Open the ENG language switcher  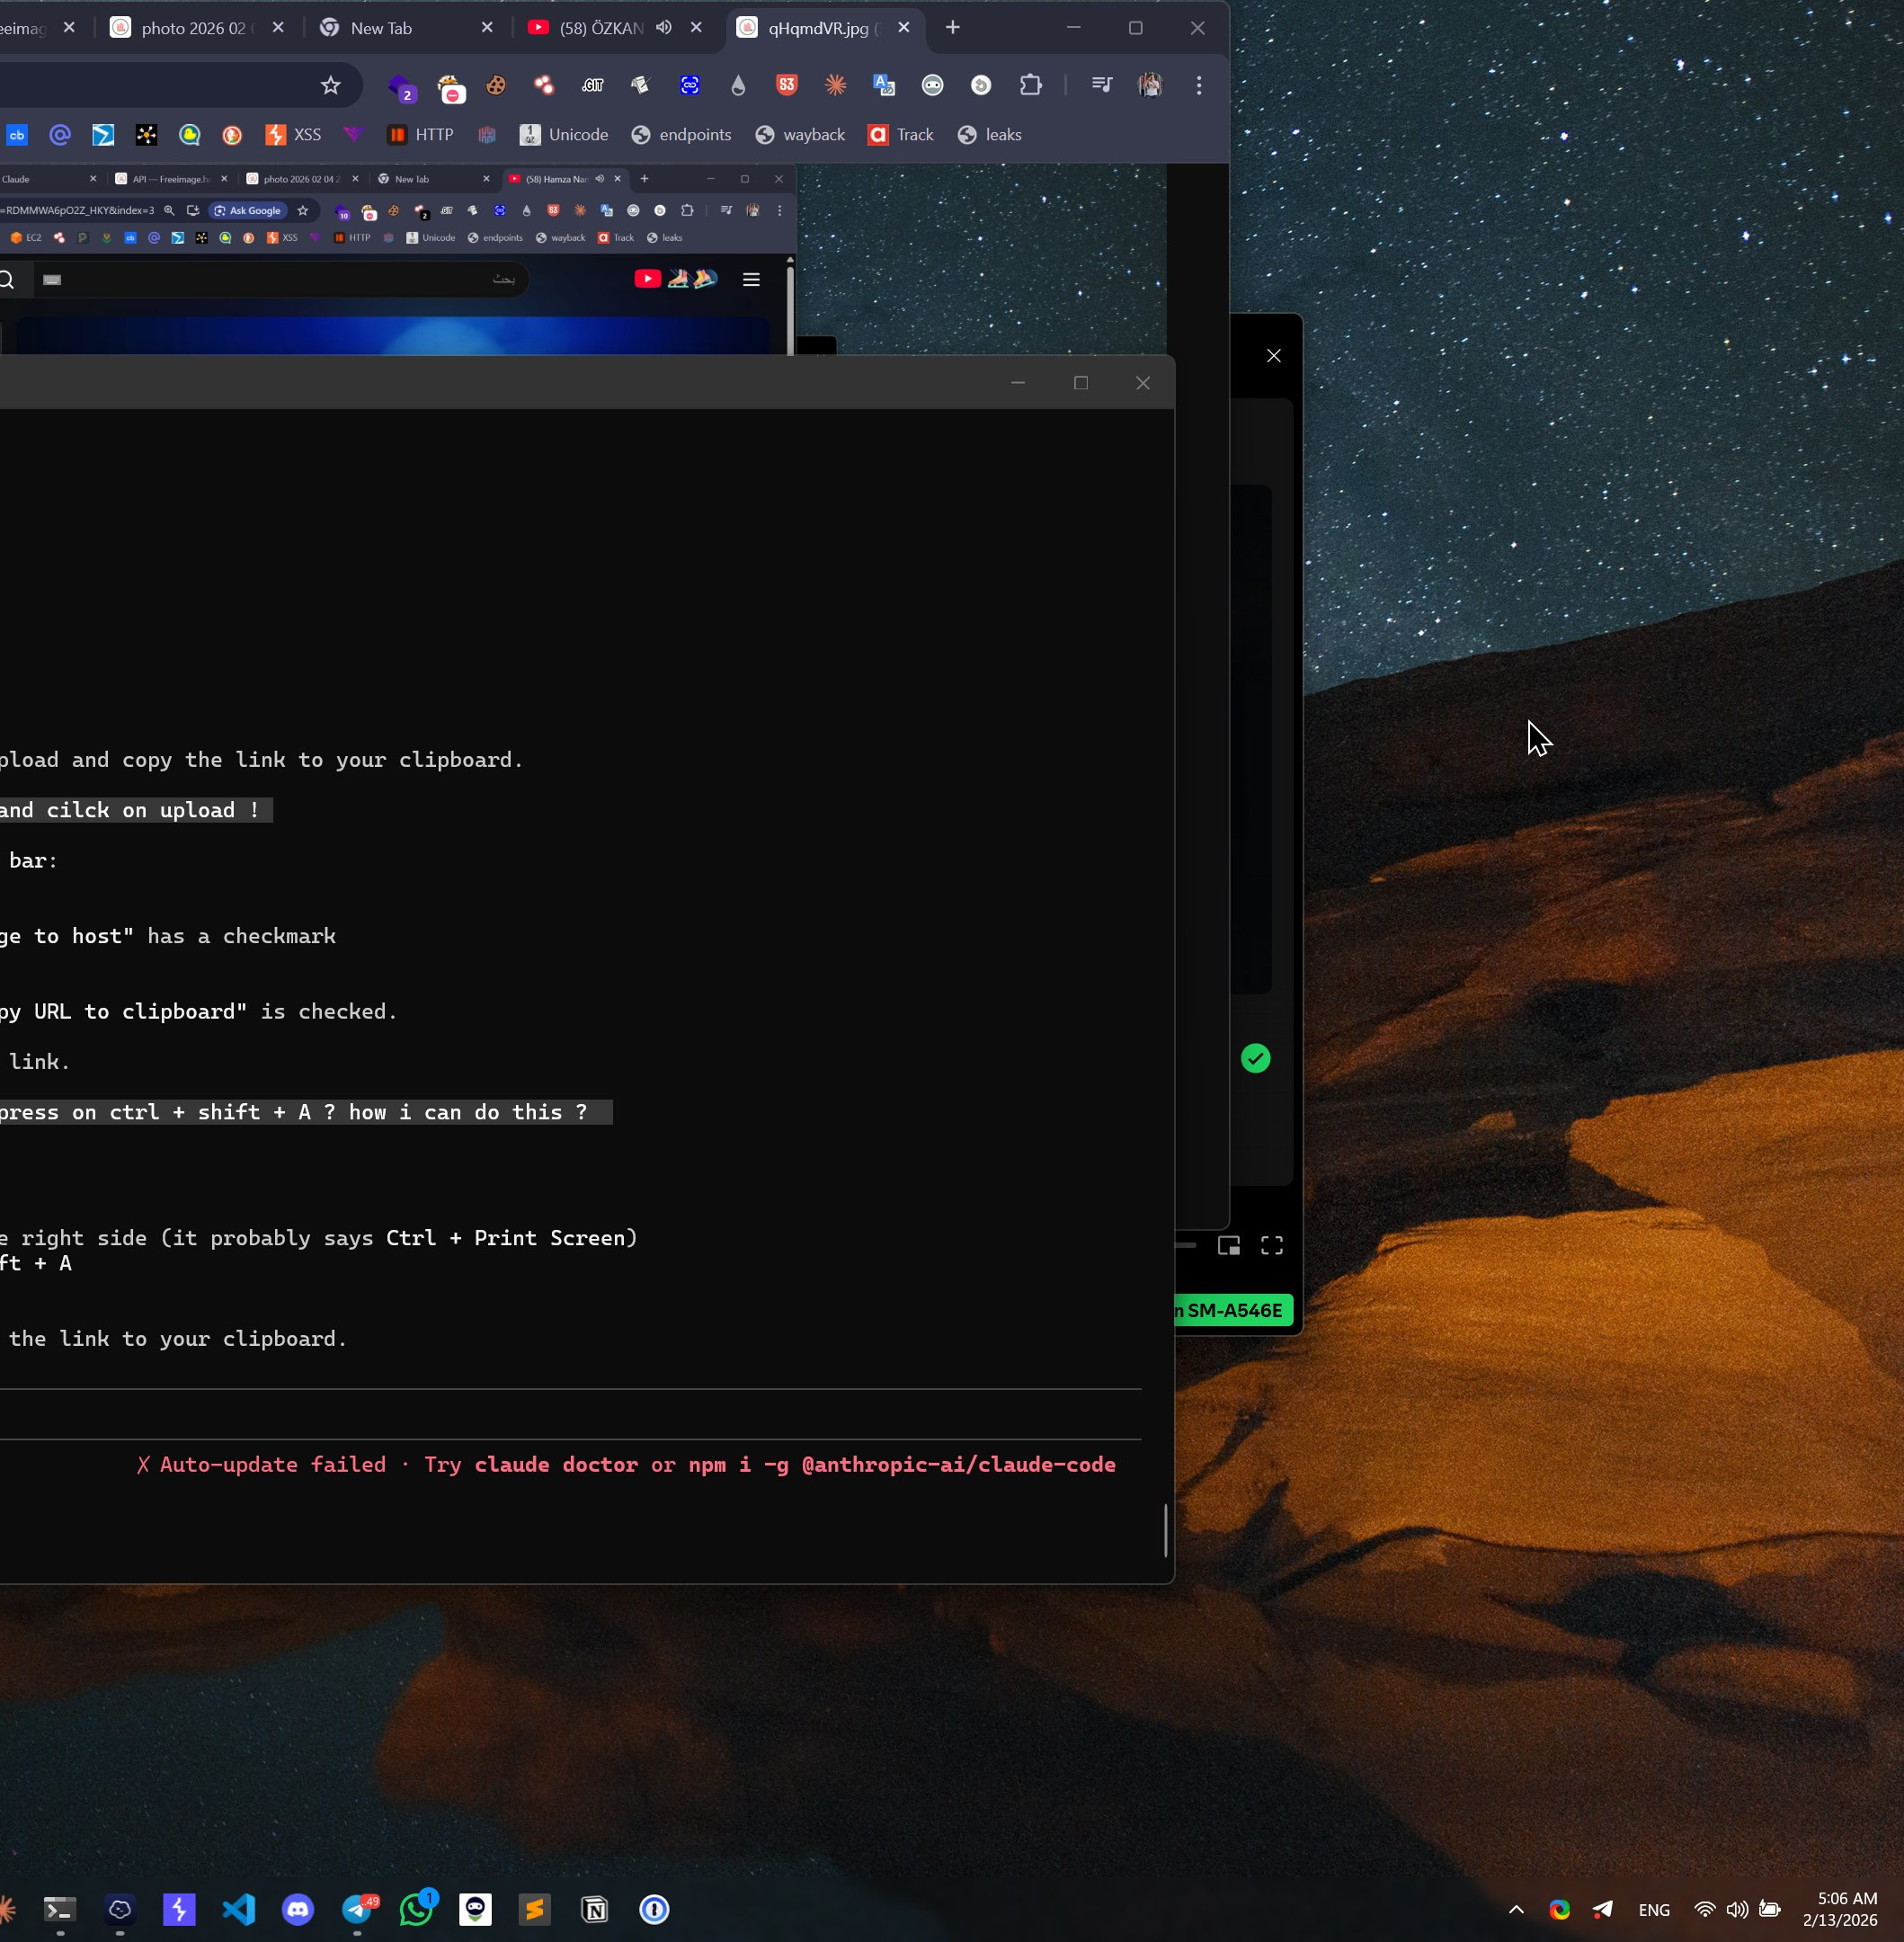click(x=1653, y=1910)
